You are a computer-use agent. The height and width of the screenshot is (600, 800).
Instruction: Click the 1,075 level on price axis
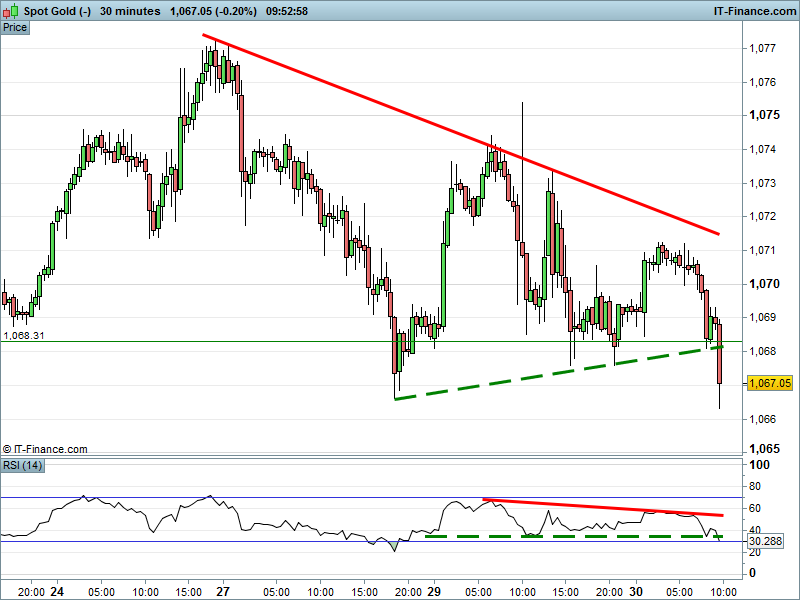(764, 115)
